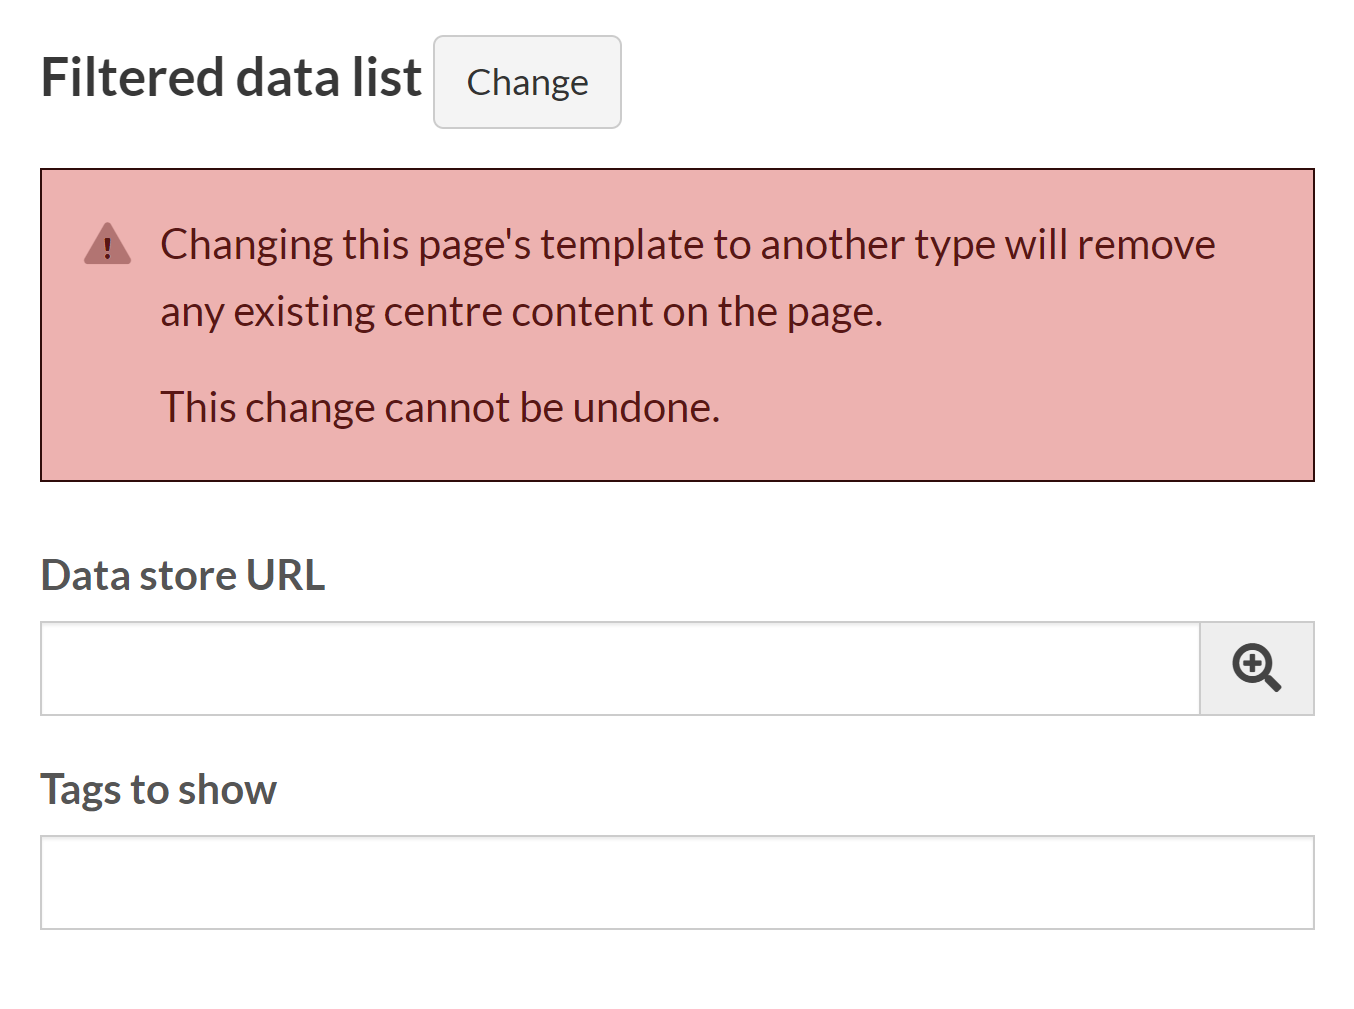Click the Tags to show field label
This screenshot has height=1009, width=1354.
pos(158,789)
